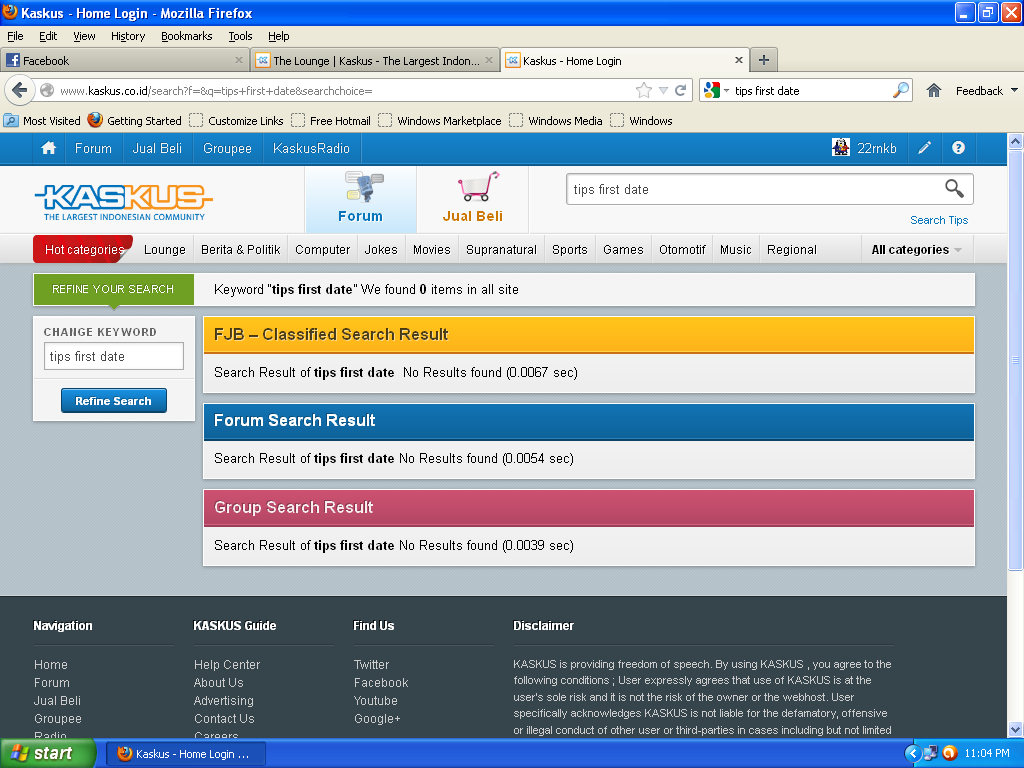Go back with Firefox back arrow
This screenshot has height=768, width=1024.
20,90
